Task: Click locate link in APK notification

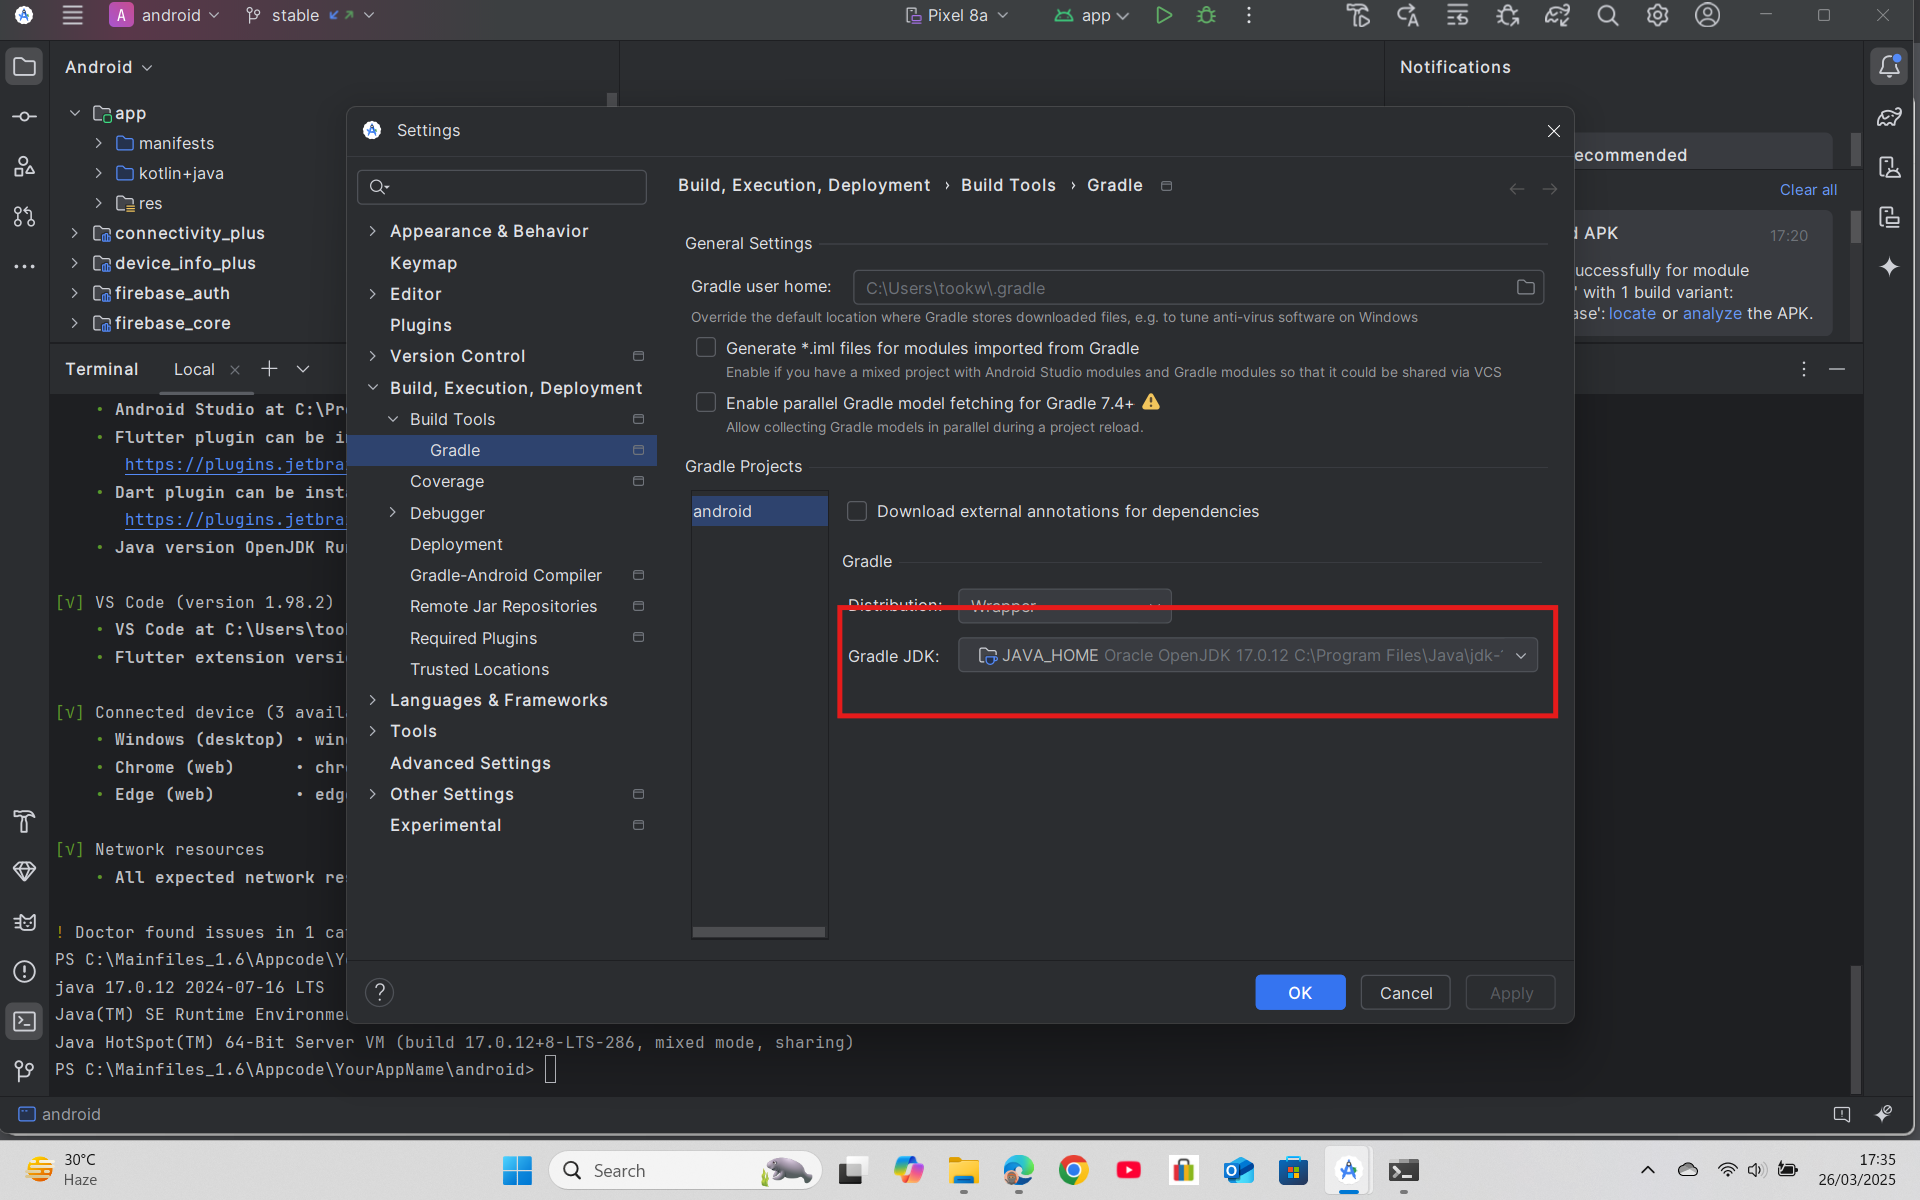Action: click(x=1632, y=313)
